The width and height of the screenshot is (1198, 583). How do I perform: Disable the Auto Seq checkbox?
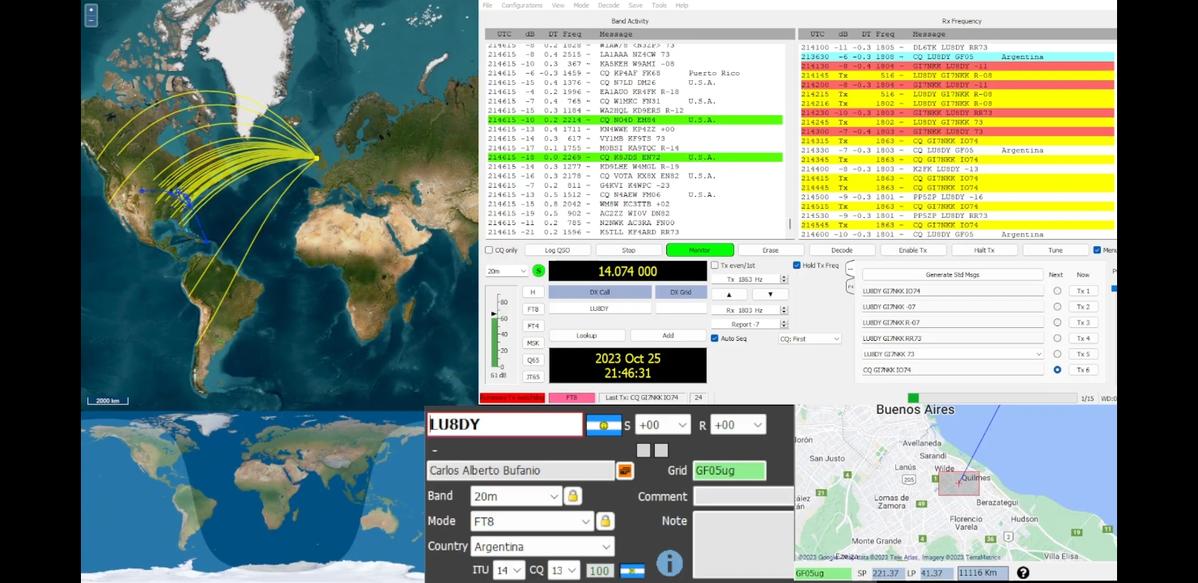714,338
